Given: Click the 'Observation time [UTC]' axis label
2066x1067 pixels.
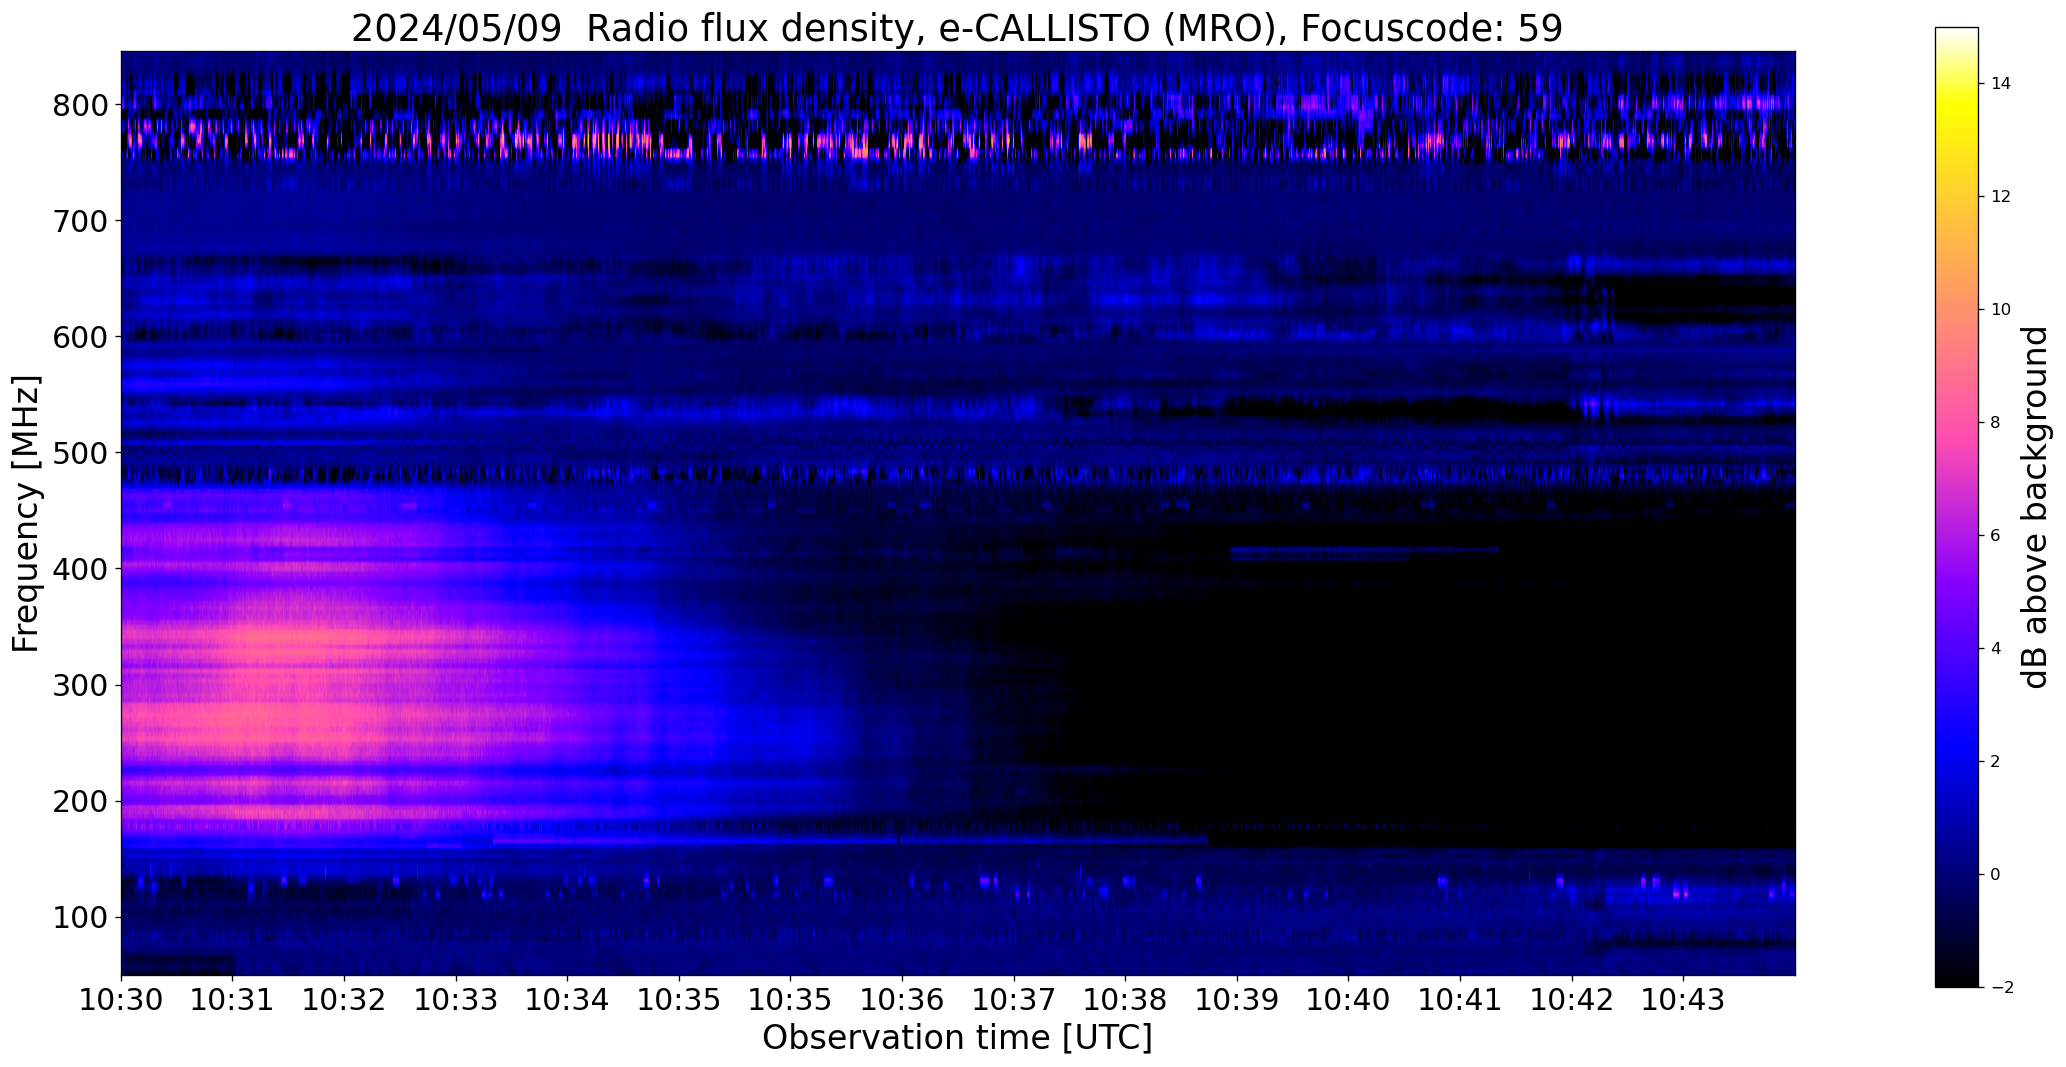Looking at the screenshot, I should pyautogui.click(x=957, y=1038).
